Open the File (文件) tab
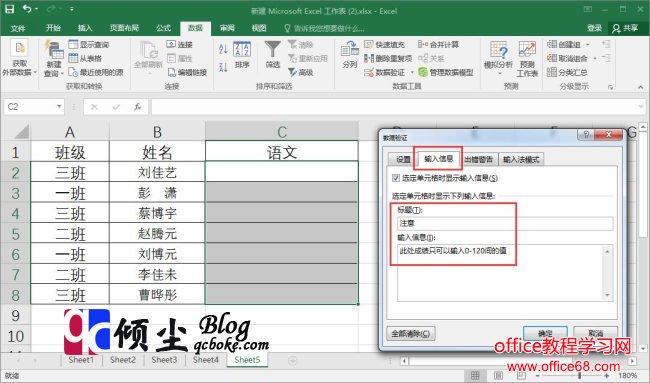The image size is (650, 383). click(18, 28)
